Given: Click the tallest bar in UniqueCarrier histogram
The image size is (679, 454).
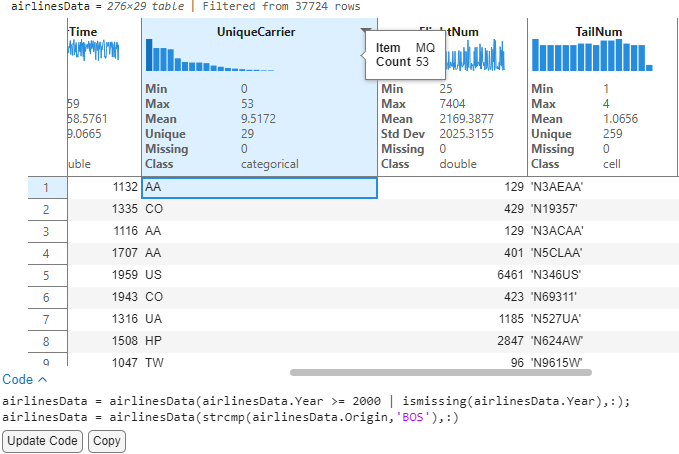Looking at the screenshot, I should click(x=151, y=55).
